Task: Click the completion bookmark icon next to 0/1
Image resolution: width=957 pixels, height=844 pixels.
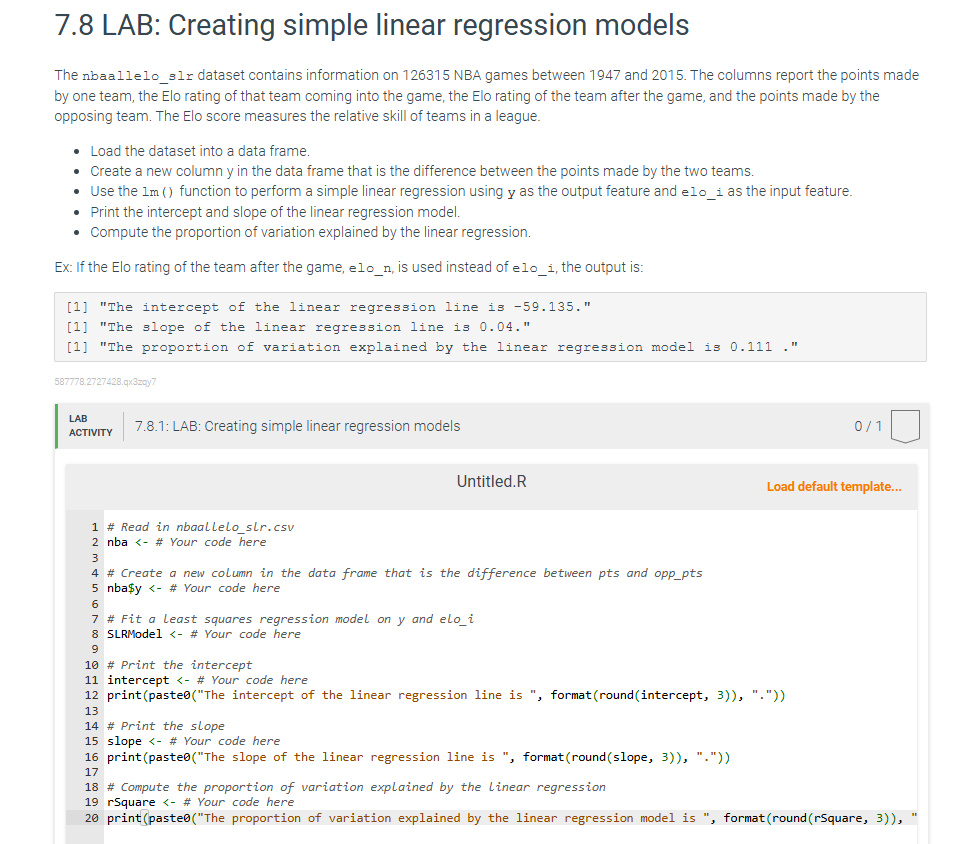Action: (x=905, y=425)
